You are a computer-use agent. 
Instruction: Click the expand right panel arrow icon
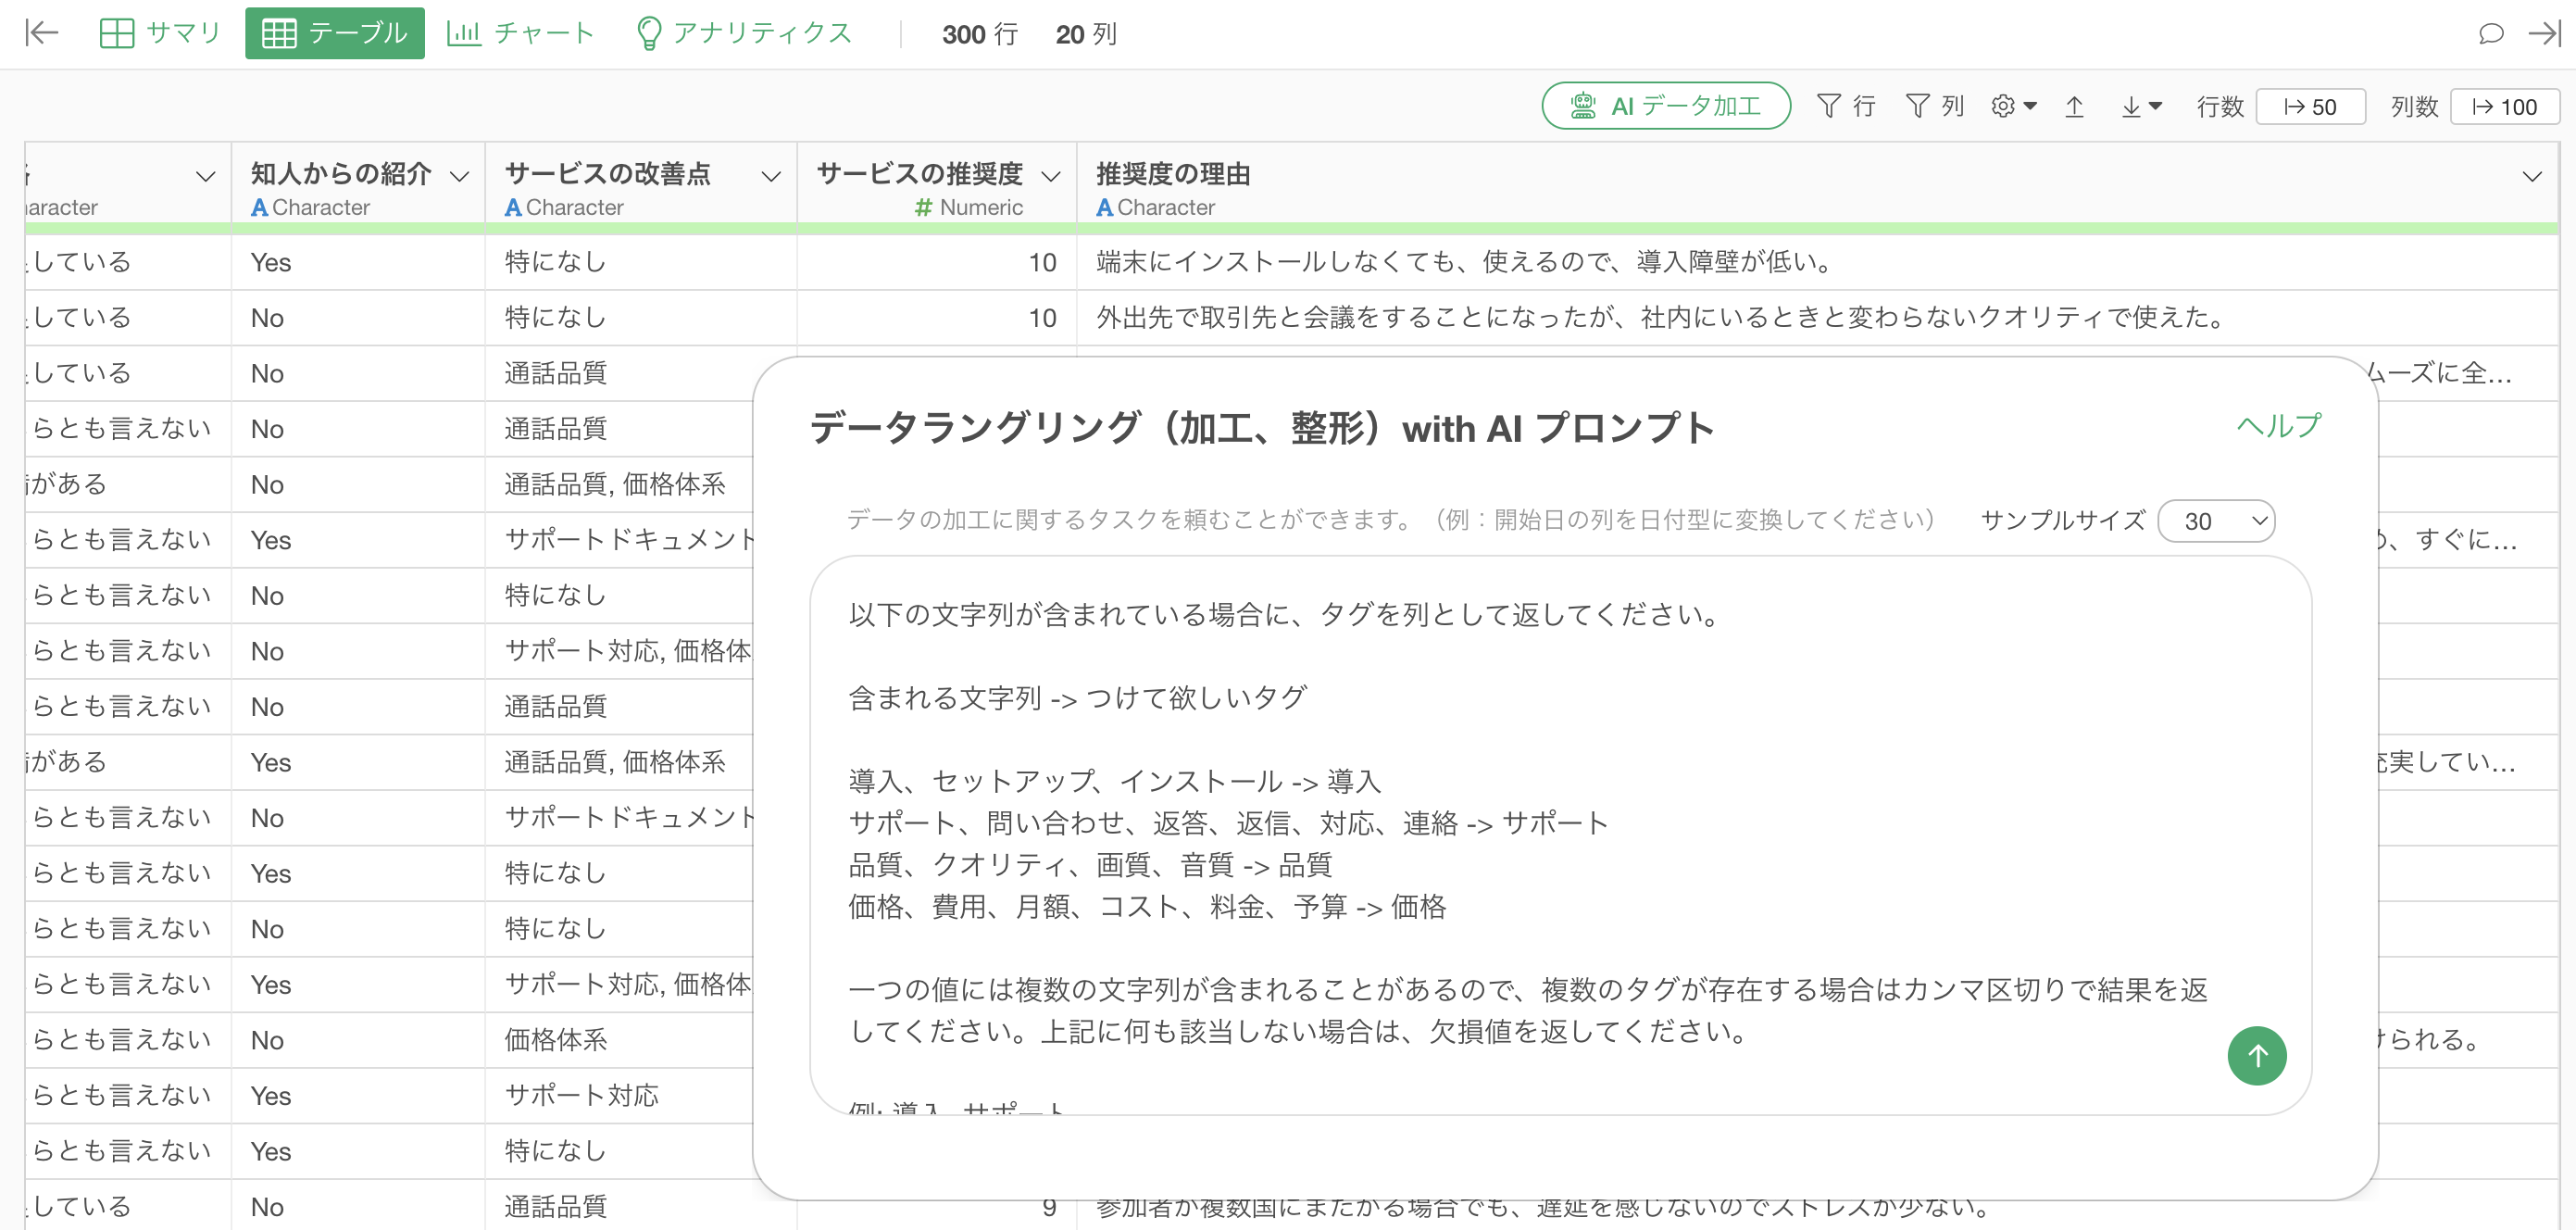point(2545,33)
